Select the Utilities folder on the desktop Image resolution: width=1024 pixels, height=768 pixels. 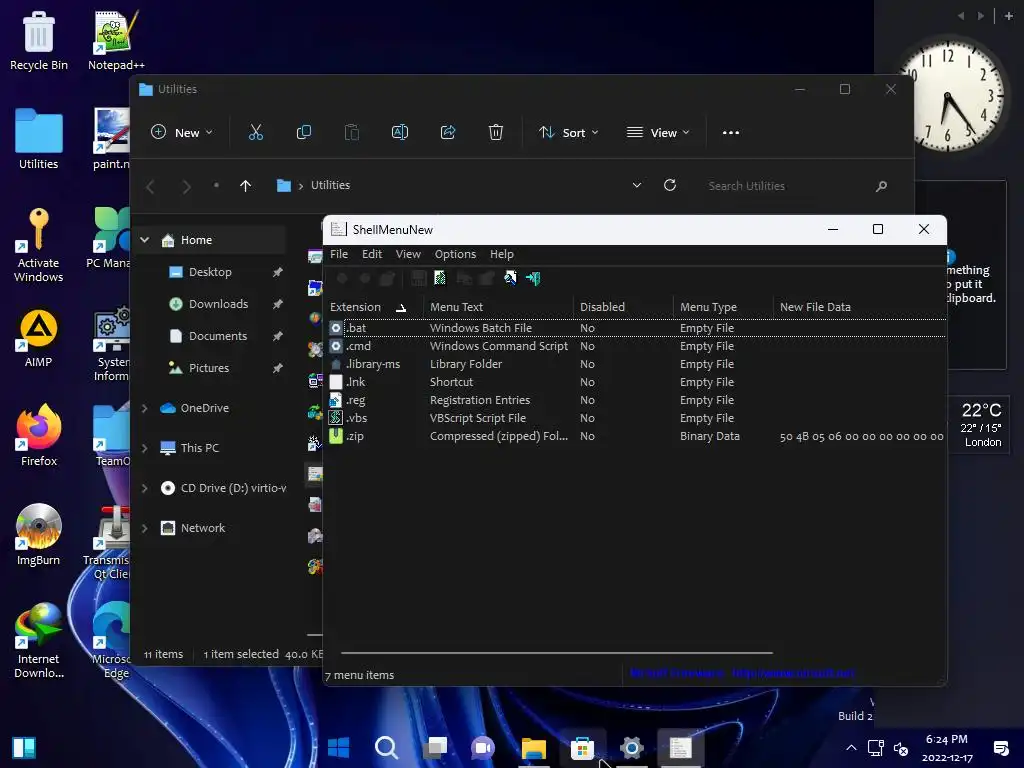click(x=39, y=139)
